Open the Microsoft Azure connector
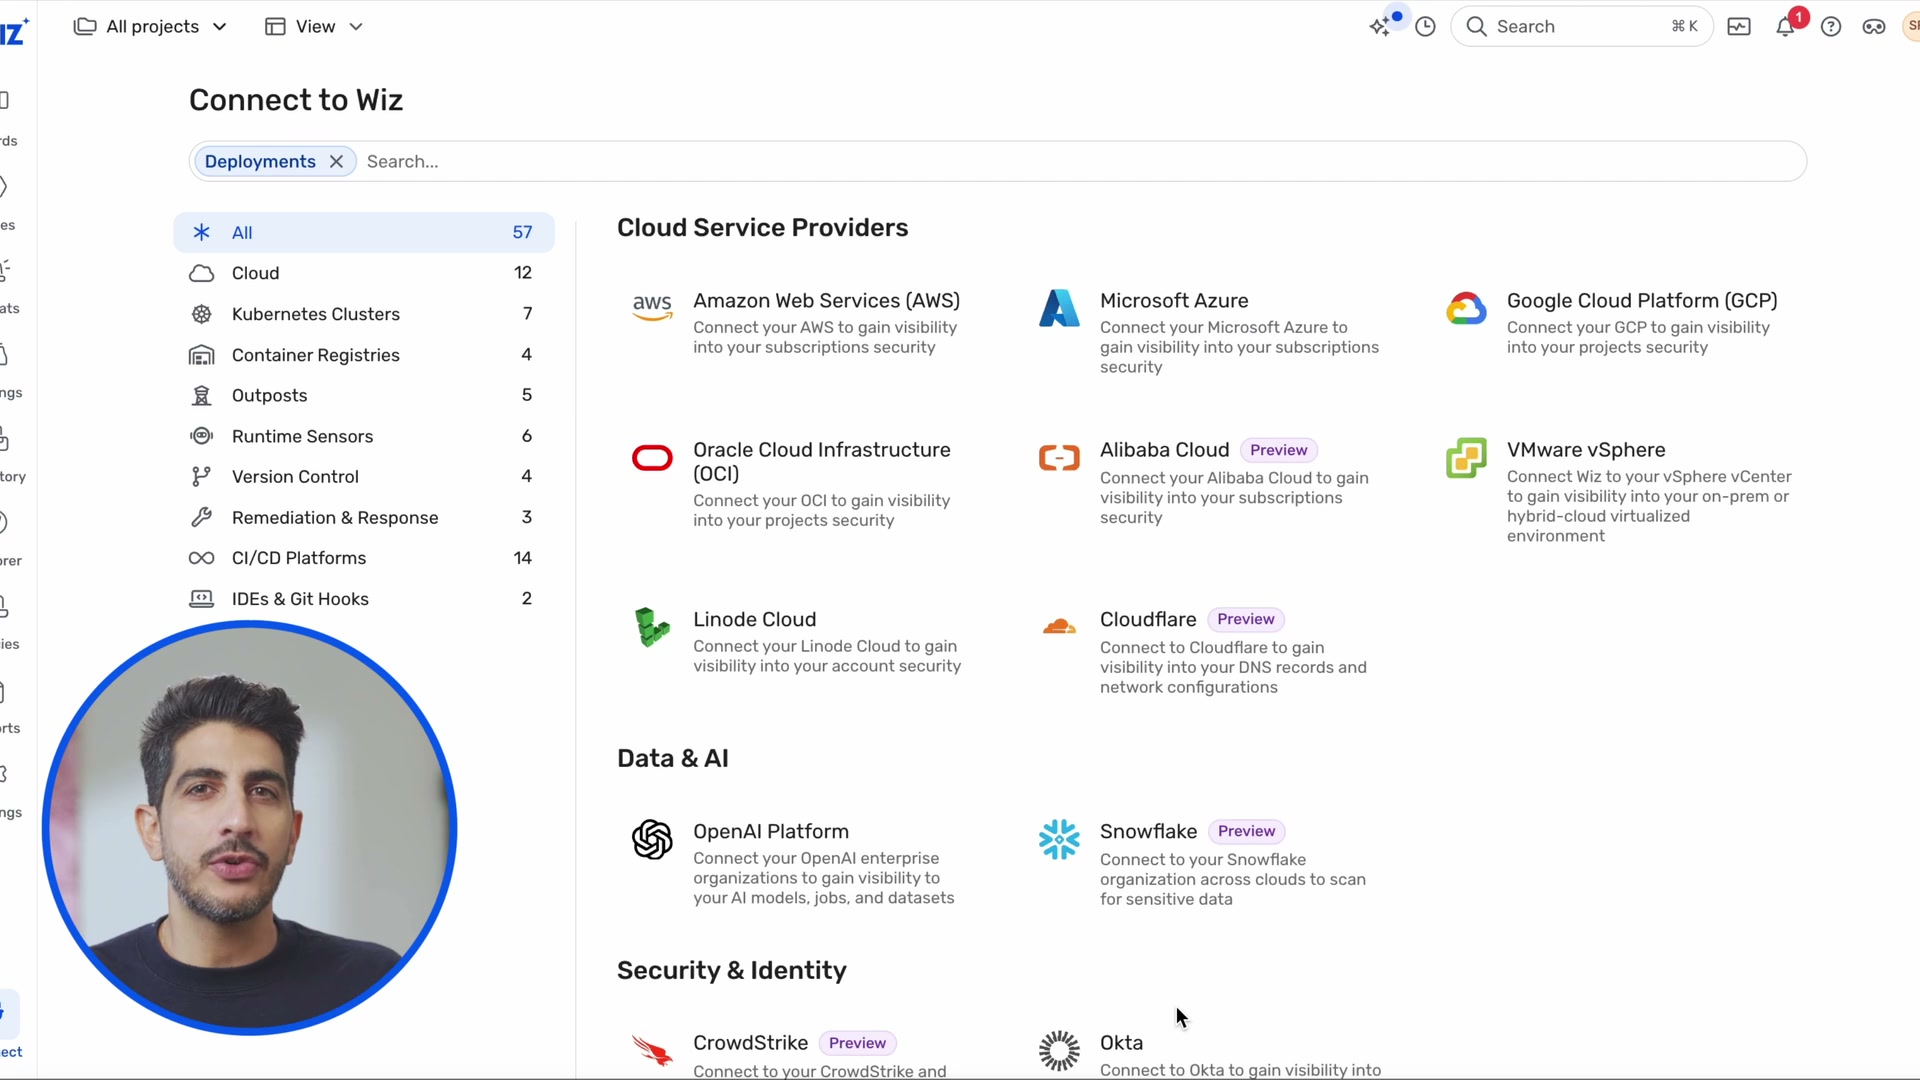 click(1174, 301)
